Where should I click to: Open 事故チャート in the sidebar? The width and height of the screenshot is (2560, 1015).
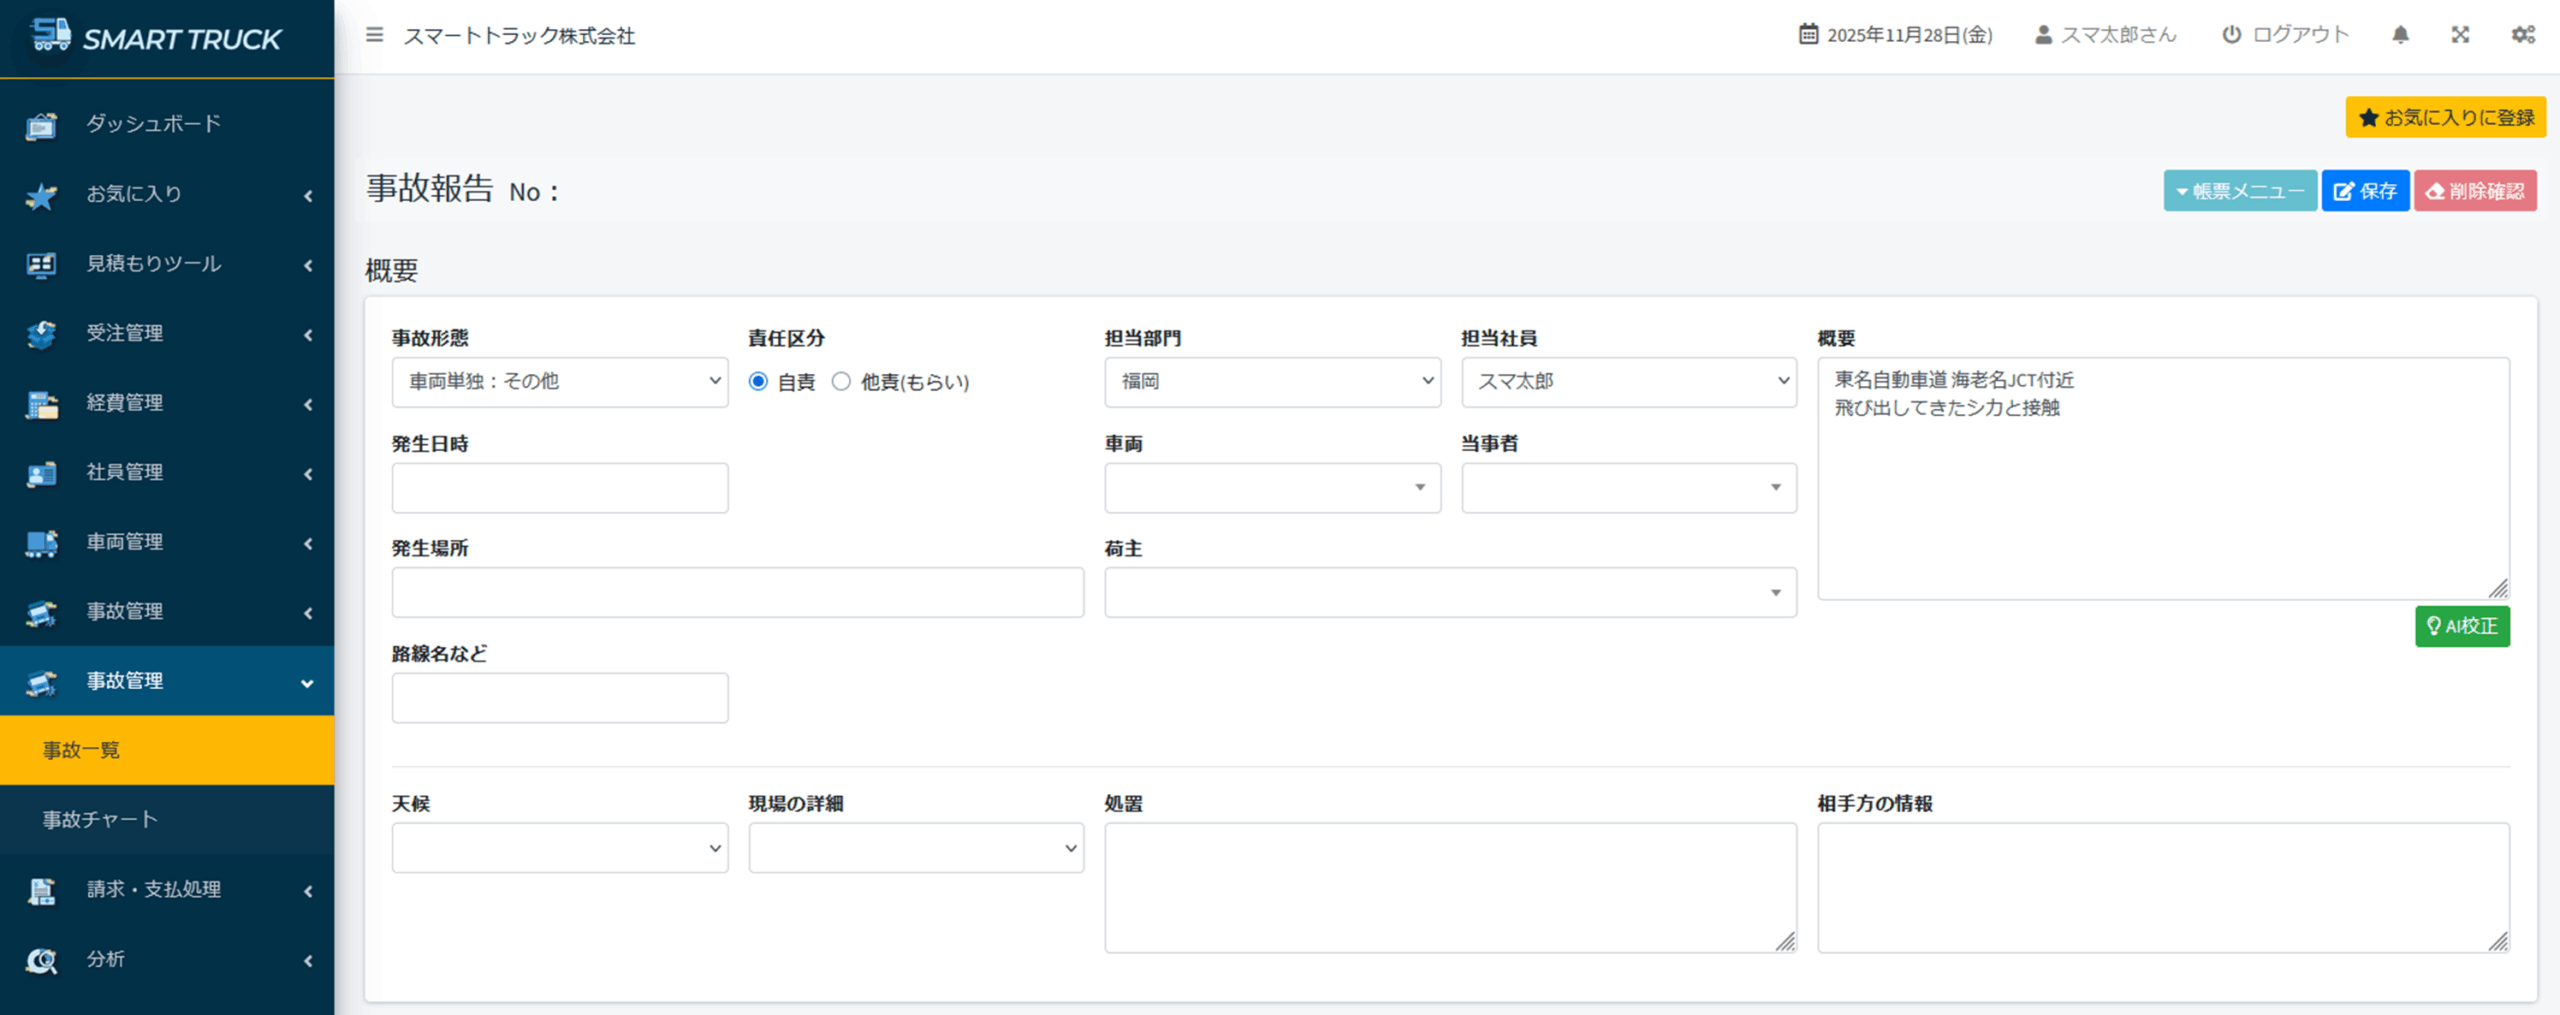(100, 820)
